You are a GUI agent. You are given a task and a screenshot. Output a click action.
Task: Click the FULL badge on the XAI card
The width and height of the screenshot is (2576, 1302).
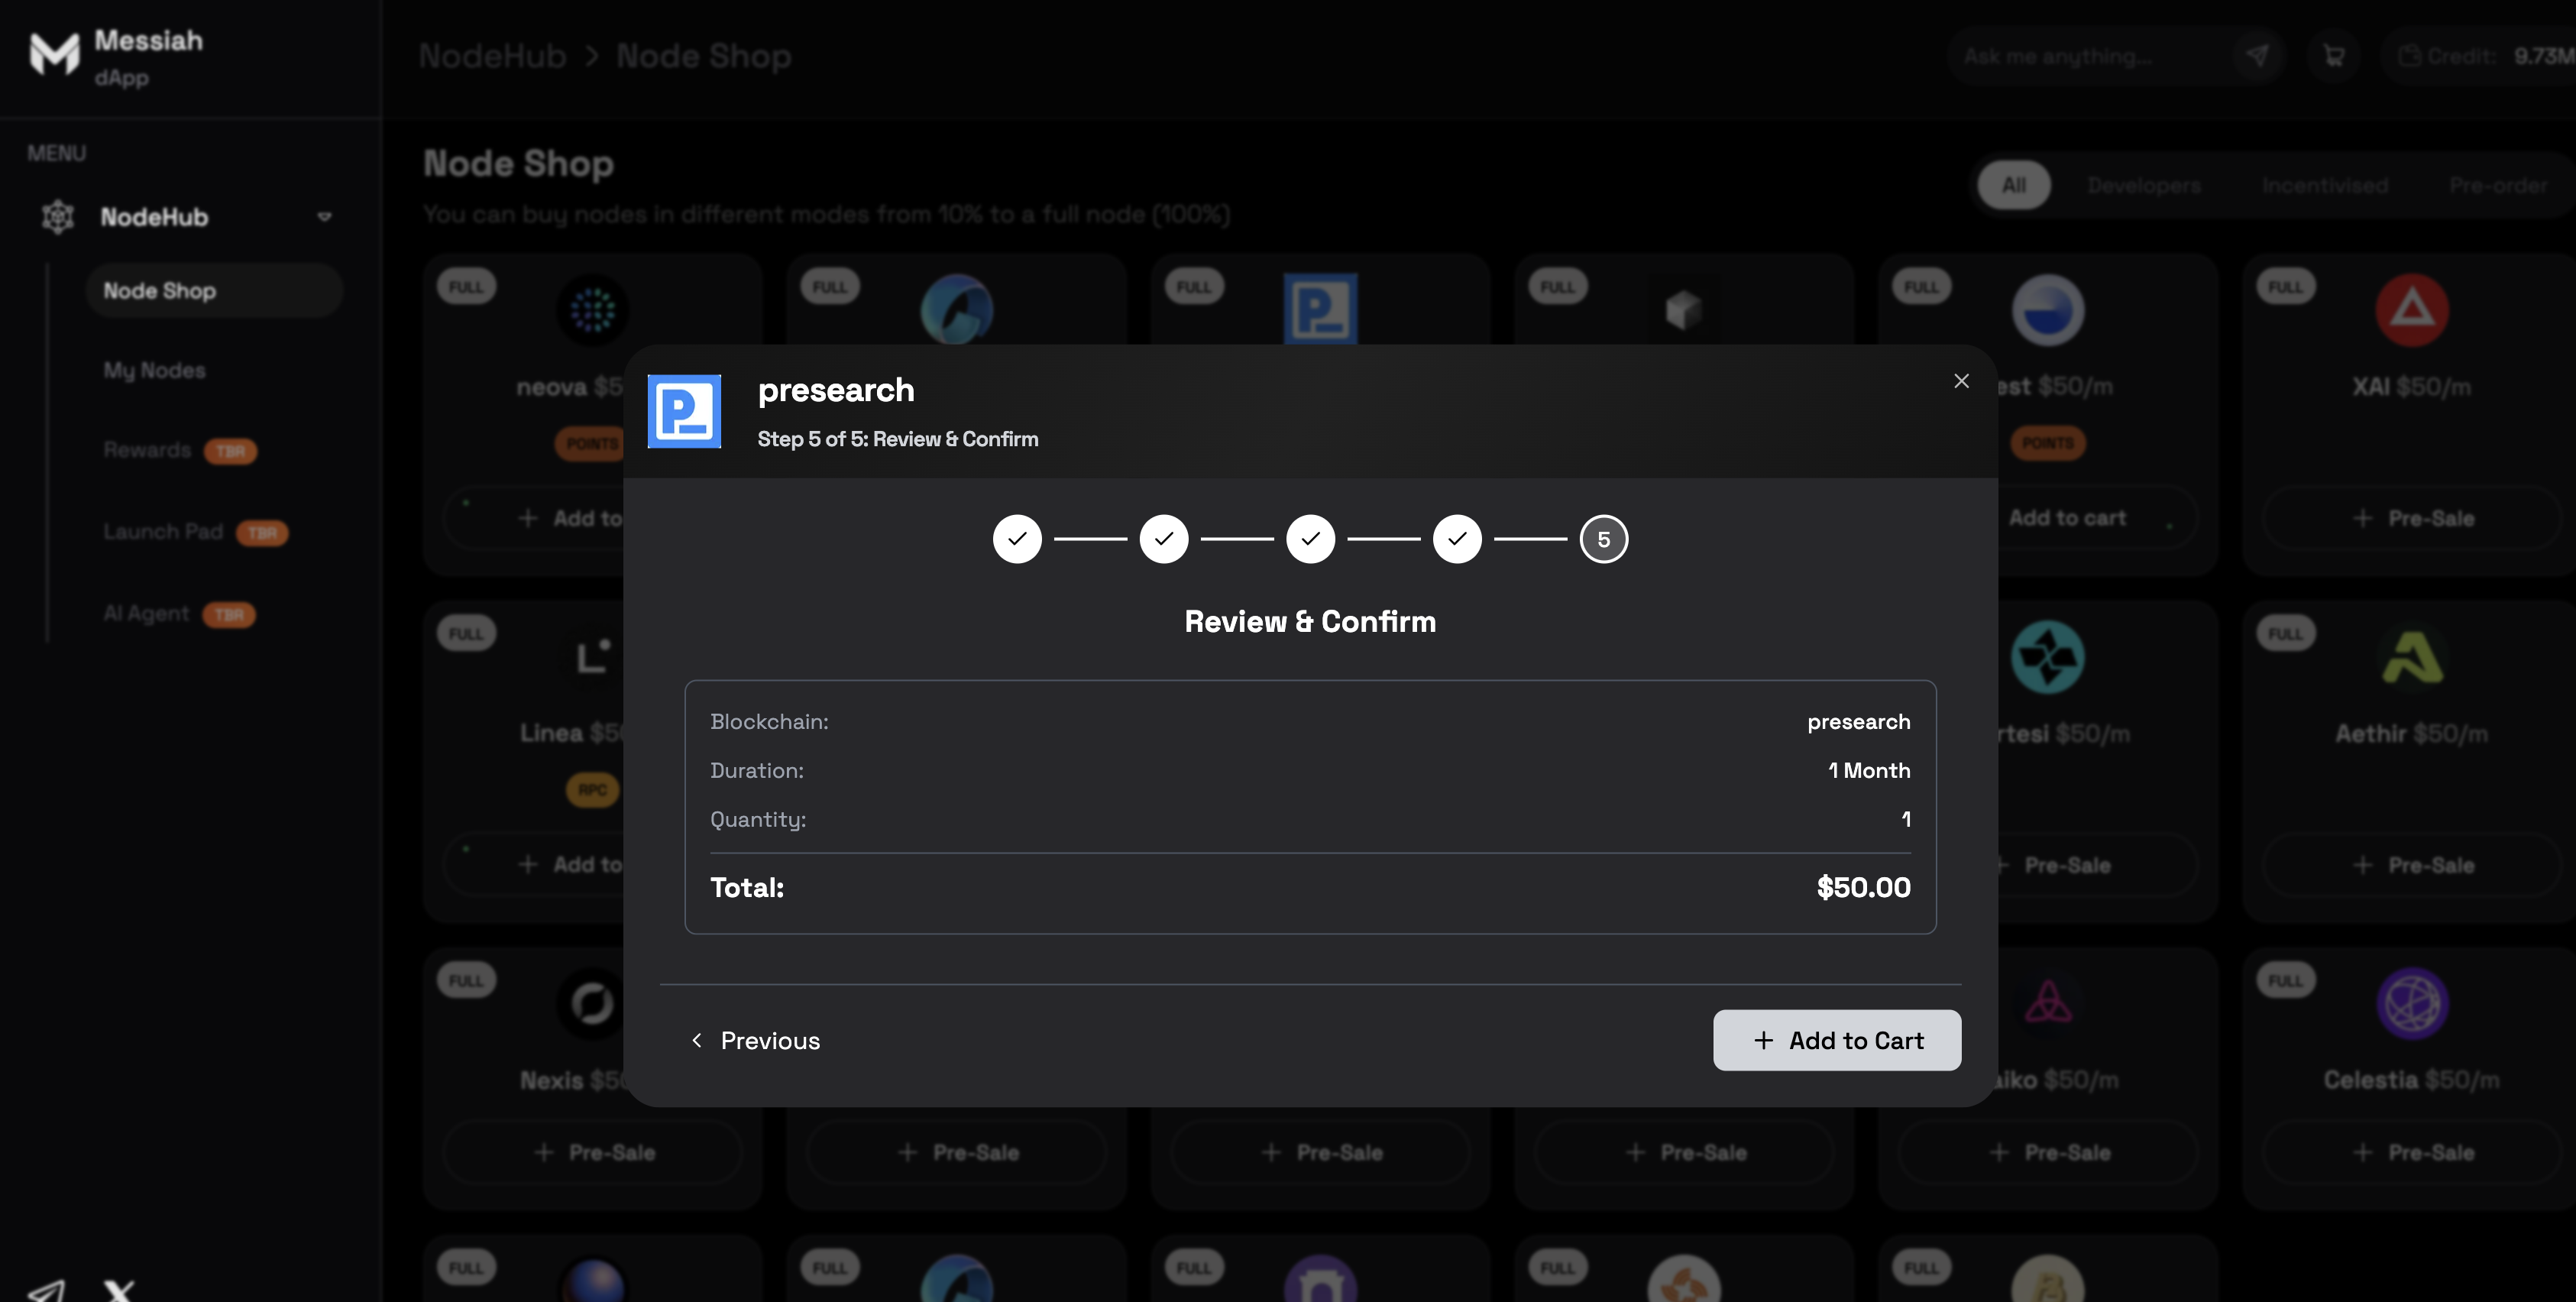[x=2285, y=287]
